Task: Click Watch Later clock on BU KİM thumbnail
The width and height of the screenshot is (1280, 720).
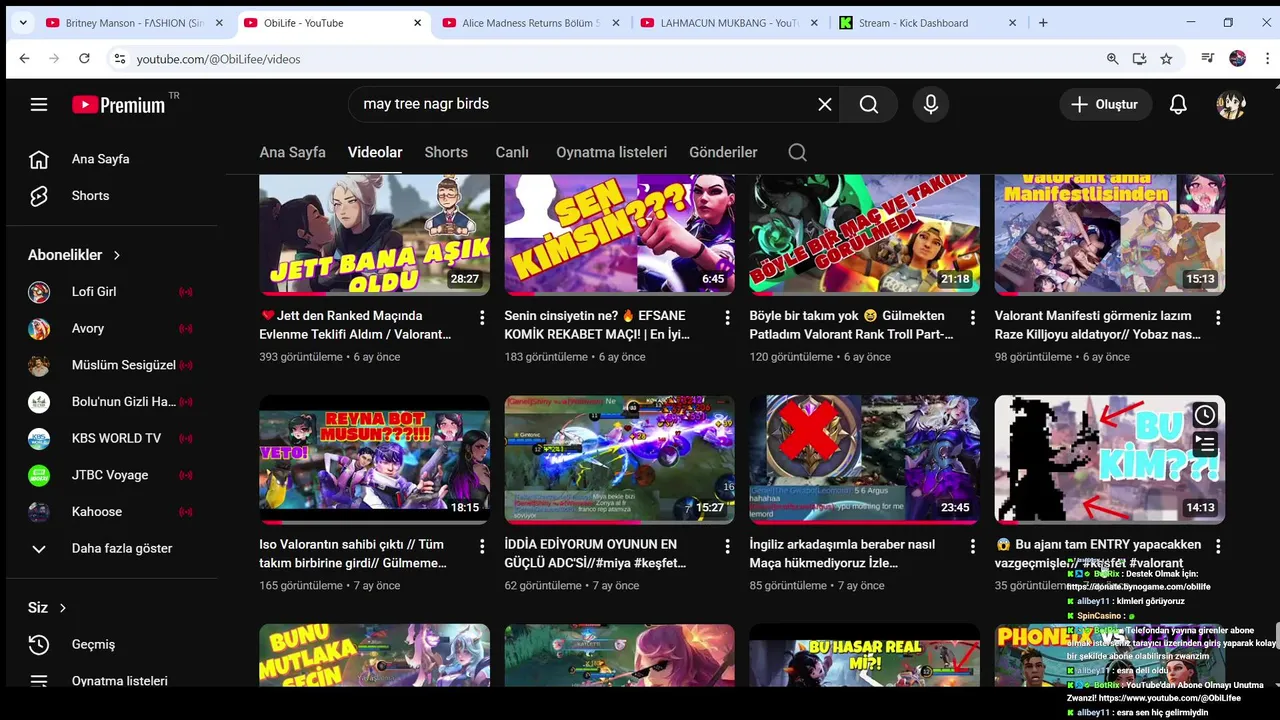Action: pos(1205,414)
